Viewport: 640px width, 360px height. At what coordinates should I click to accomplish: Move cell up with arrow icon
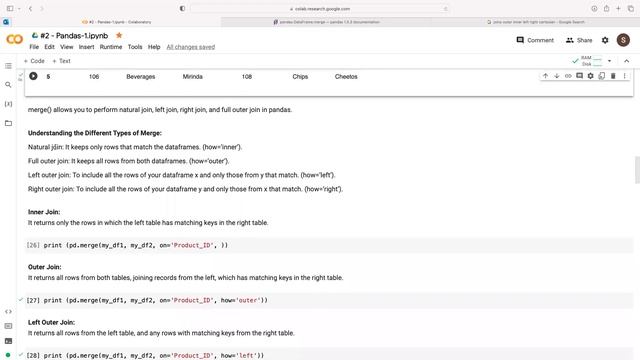point(545,76)
